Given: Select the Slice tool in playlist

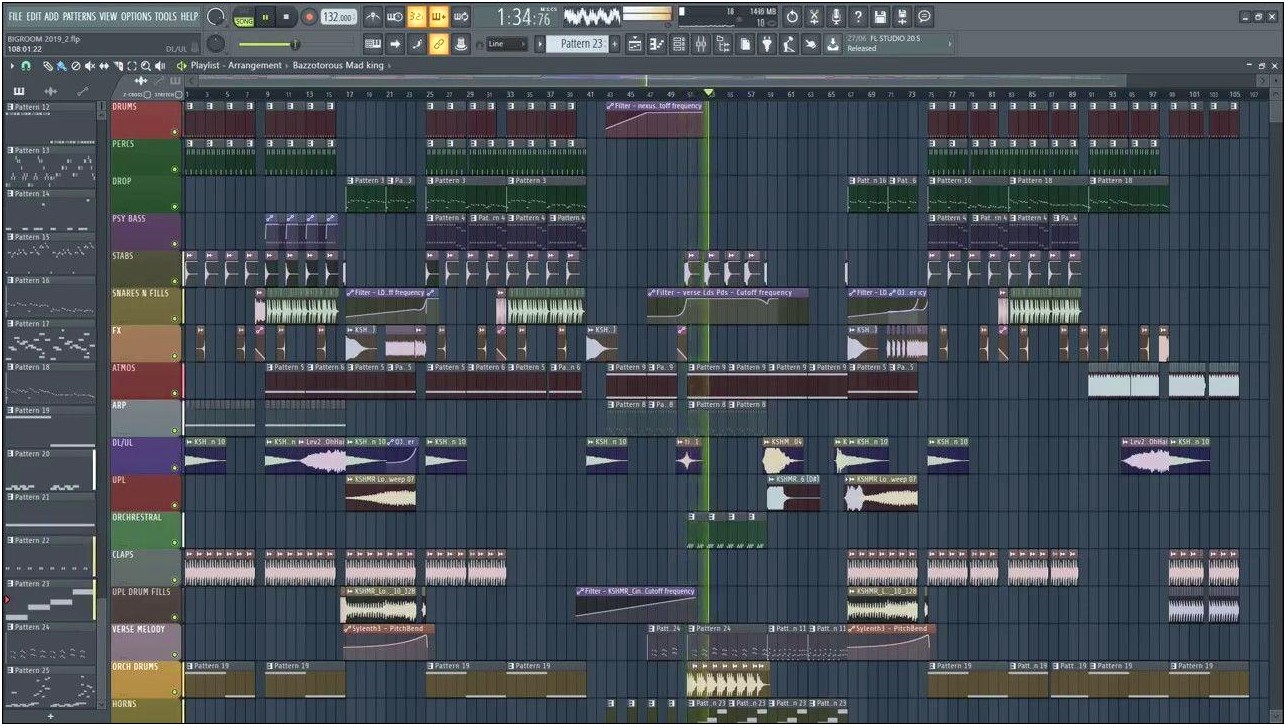Looking at the screenshot, I should click(118, 66).
